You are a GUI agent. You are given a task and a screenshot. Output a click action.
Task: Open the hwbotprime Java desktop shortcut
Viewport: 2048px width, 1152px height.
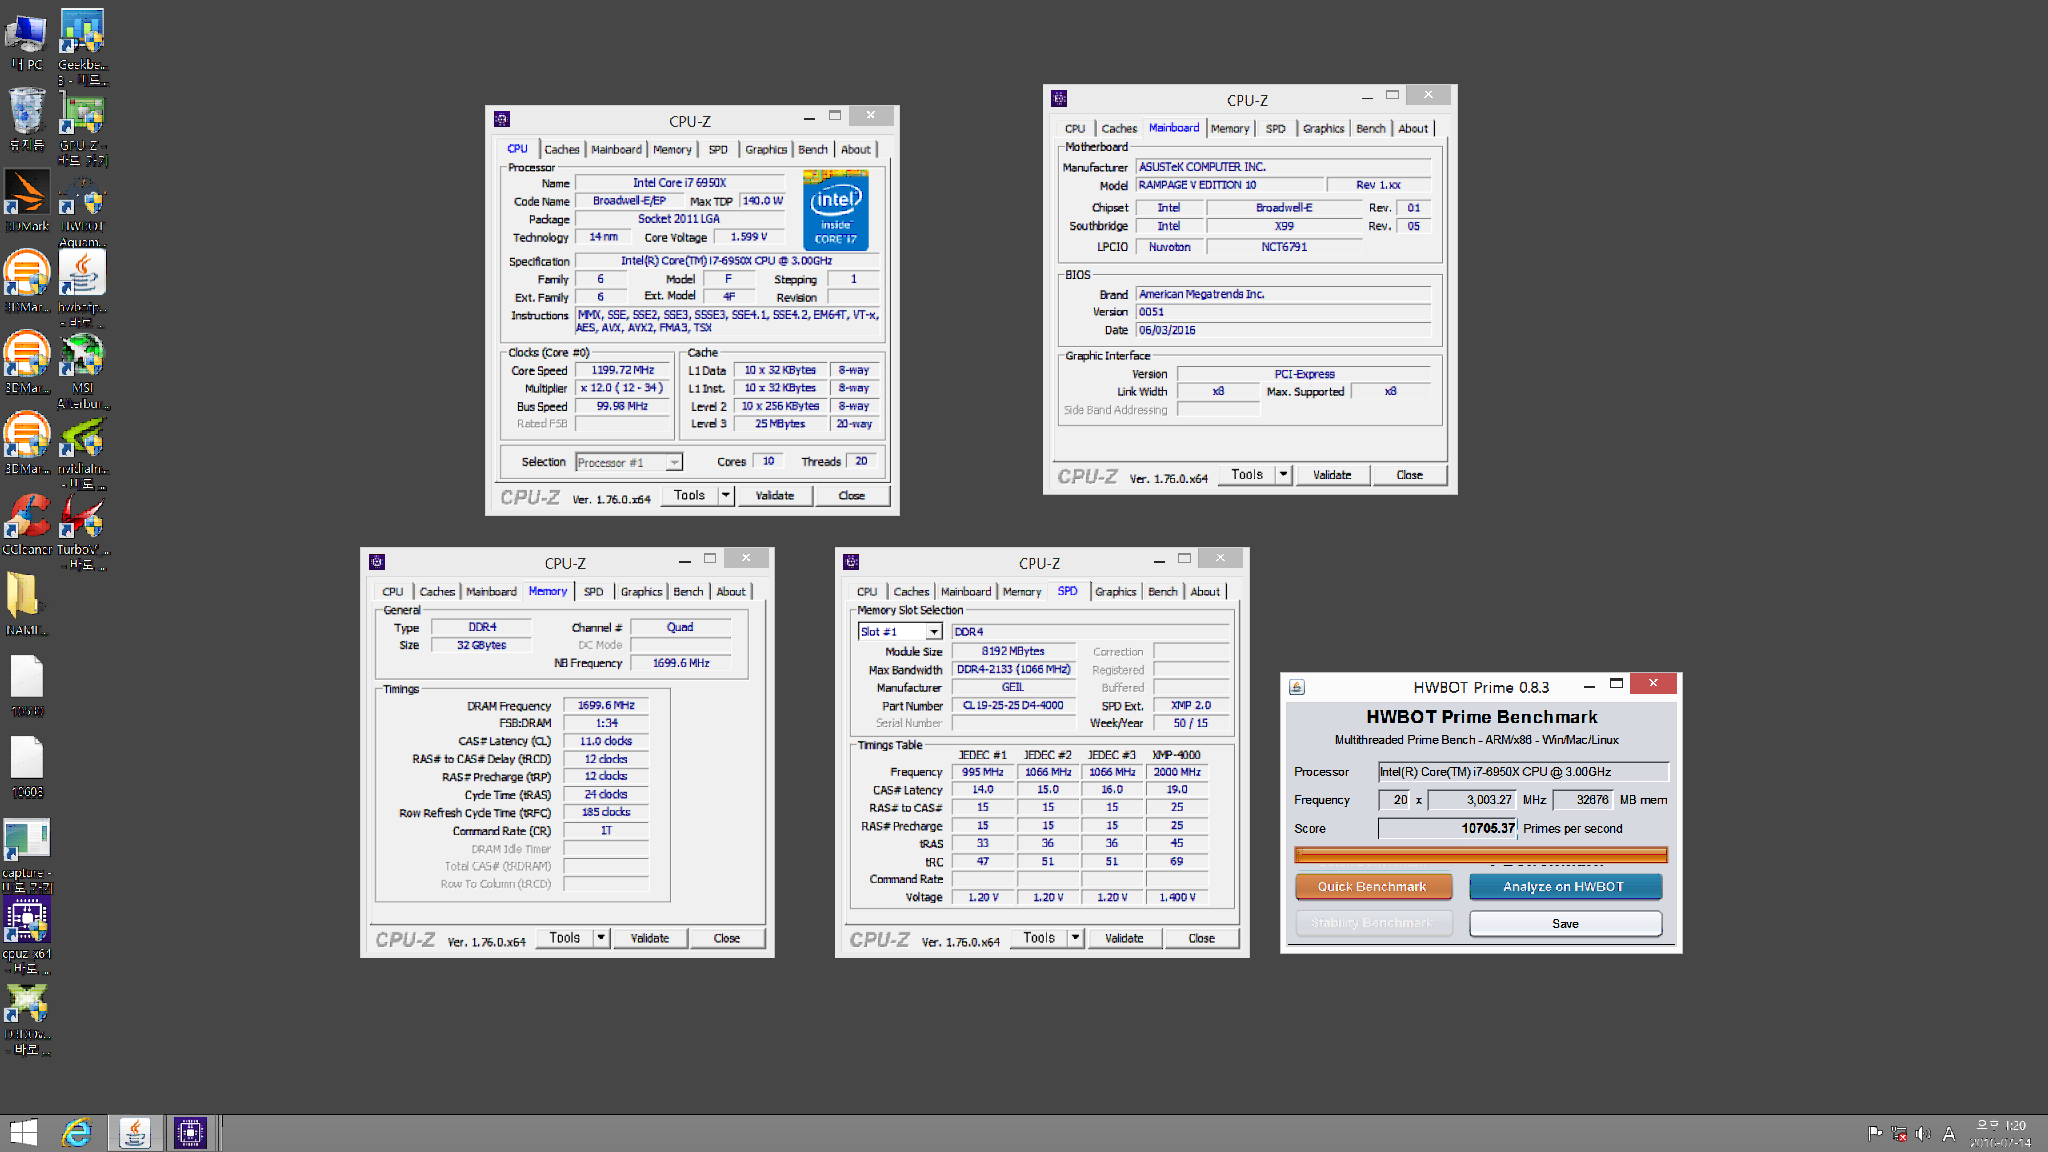(x=82, y=287)
